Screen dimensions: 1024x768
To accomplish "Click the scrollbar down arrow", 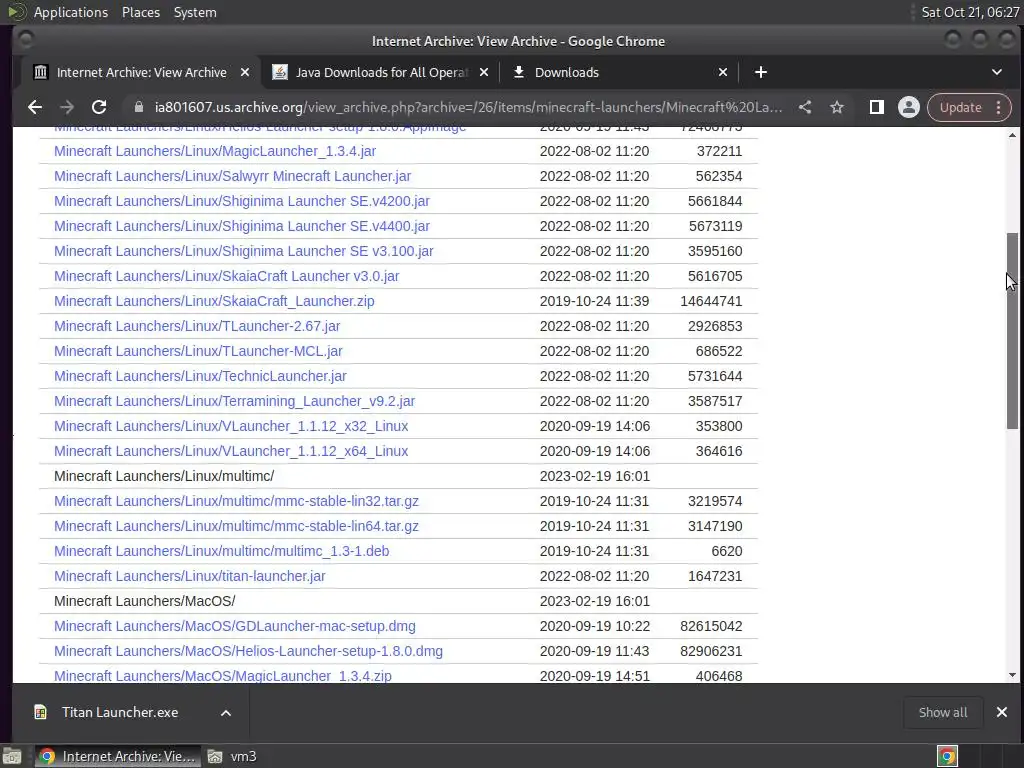I will (1012, 675).
